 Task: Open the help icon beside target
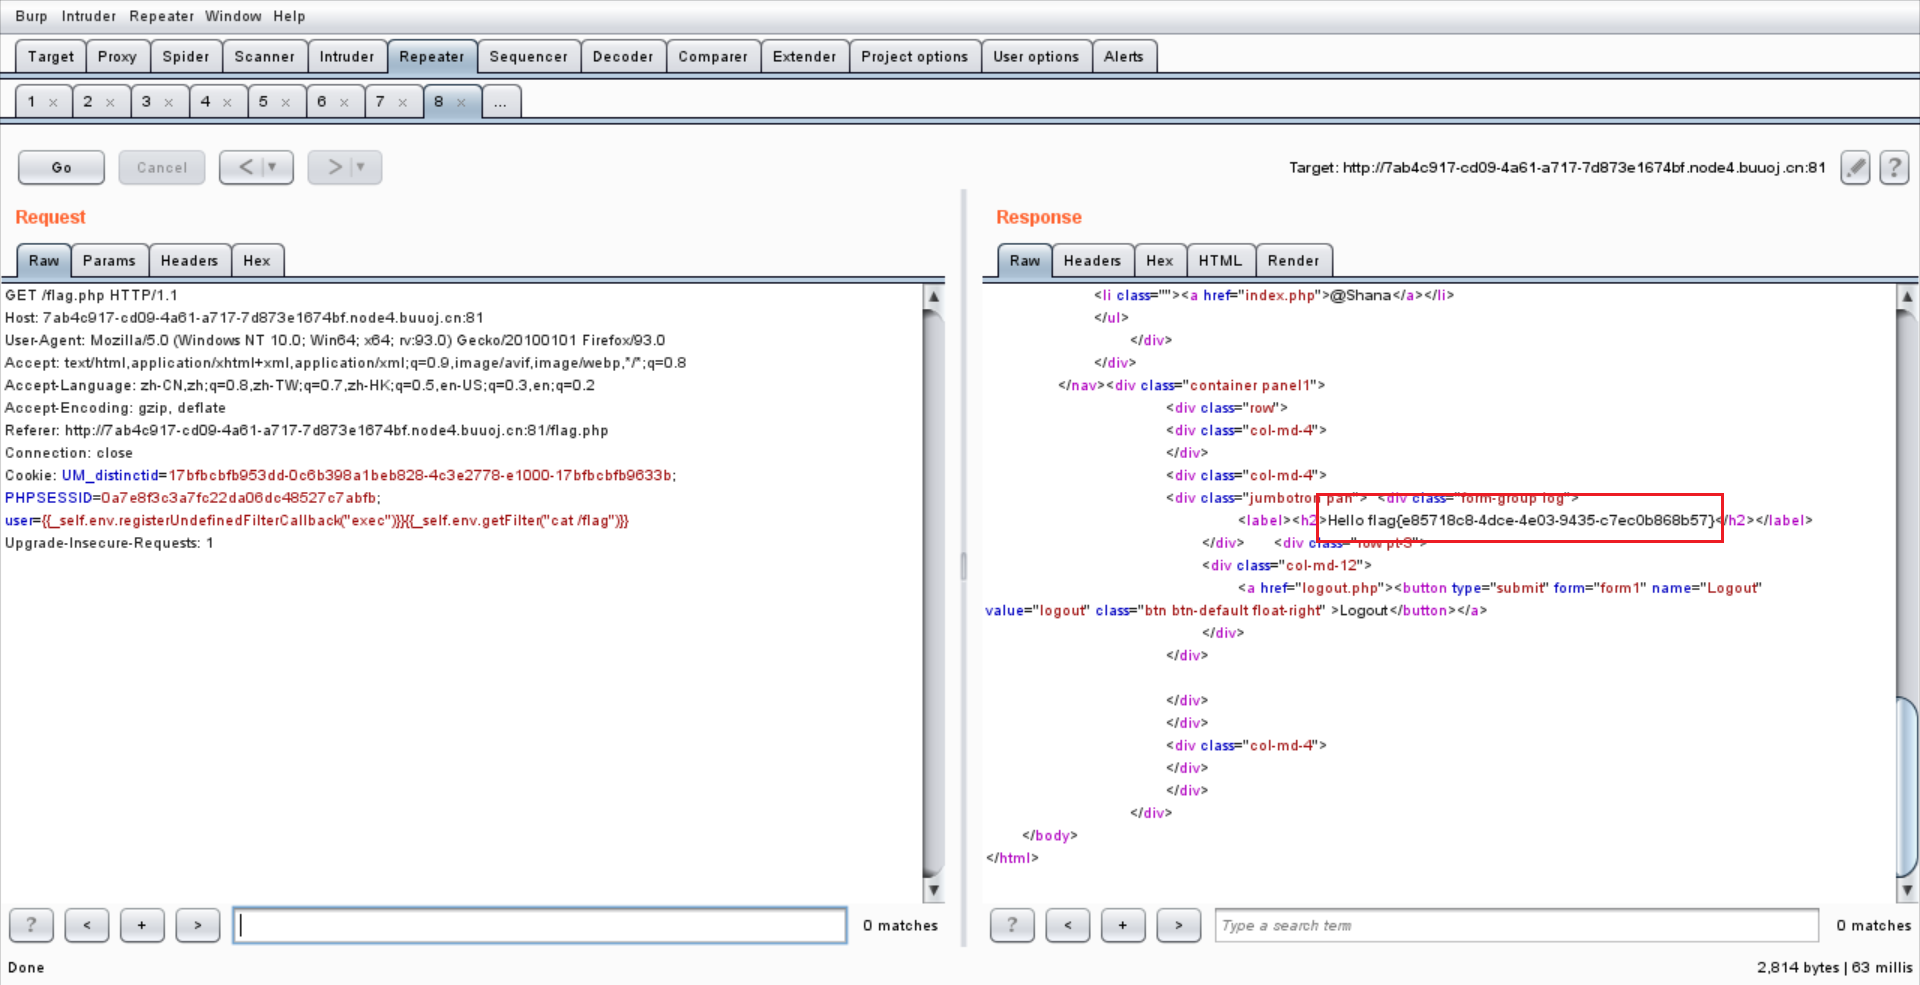[1894, 168]
